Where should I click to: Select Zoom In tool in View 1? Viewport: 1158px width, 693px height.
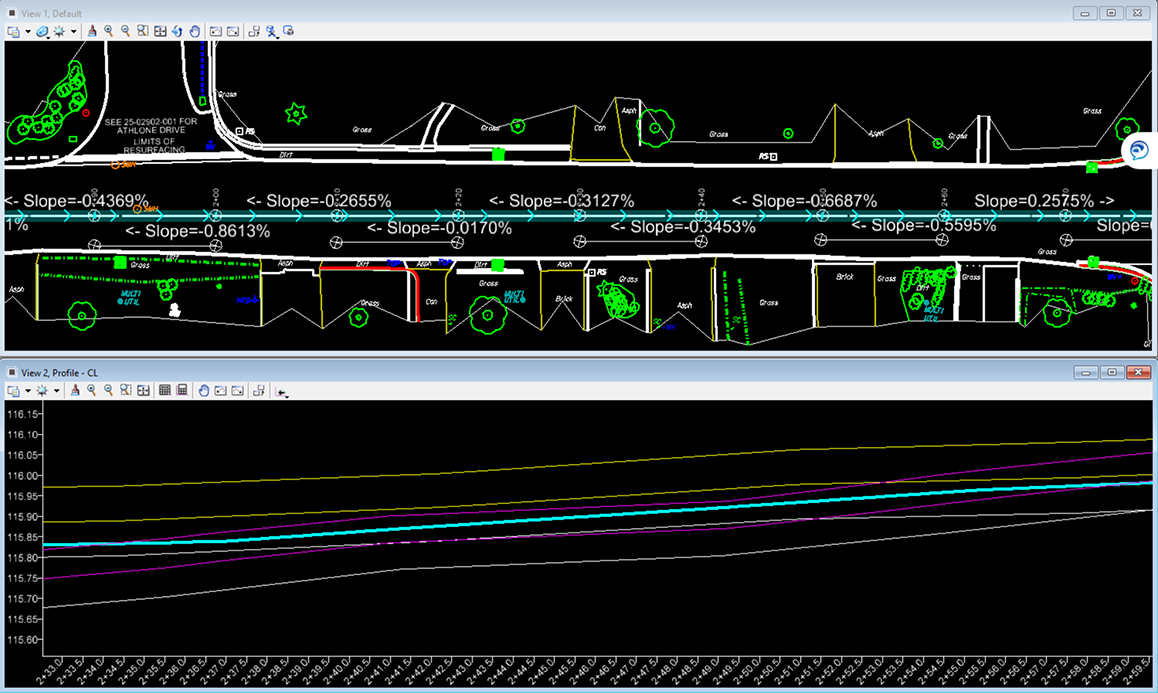(x=108, y=31)
